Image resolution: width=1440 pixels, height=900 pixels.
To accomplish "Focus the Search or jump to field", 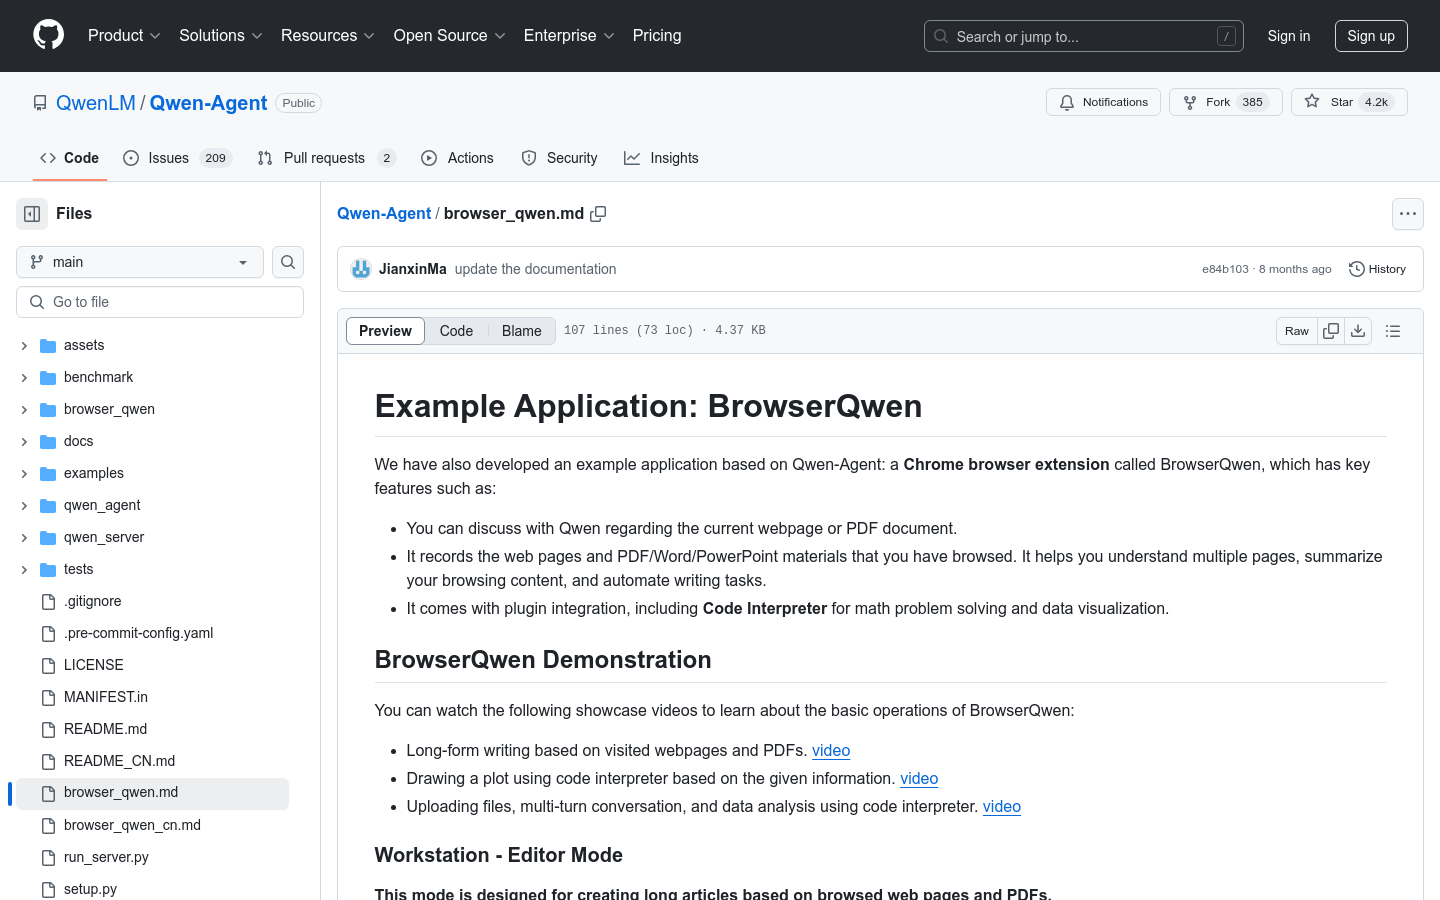I will [x=1084, y=36].
